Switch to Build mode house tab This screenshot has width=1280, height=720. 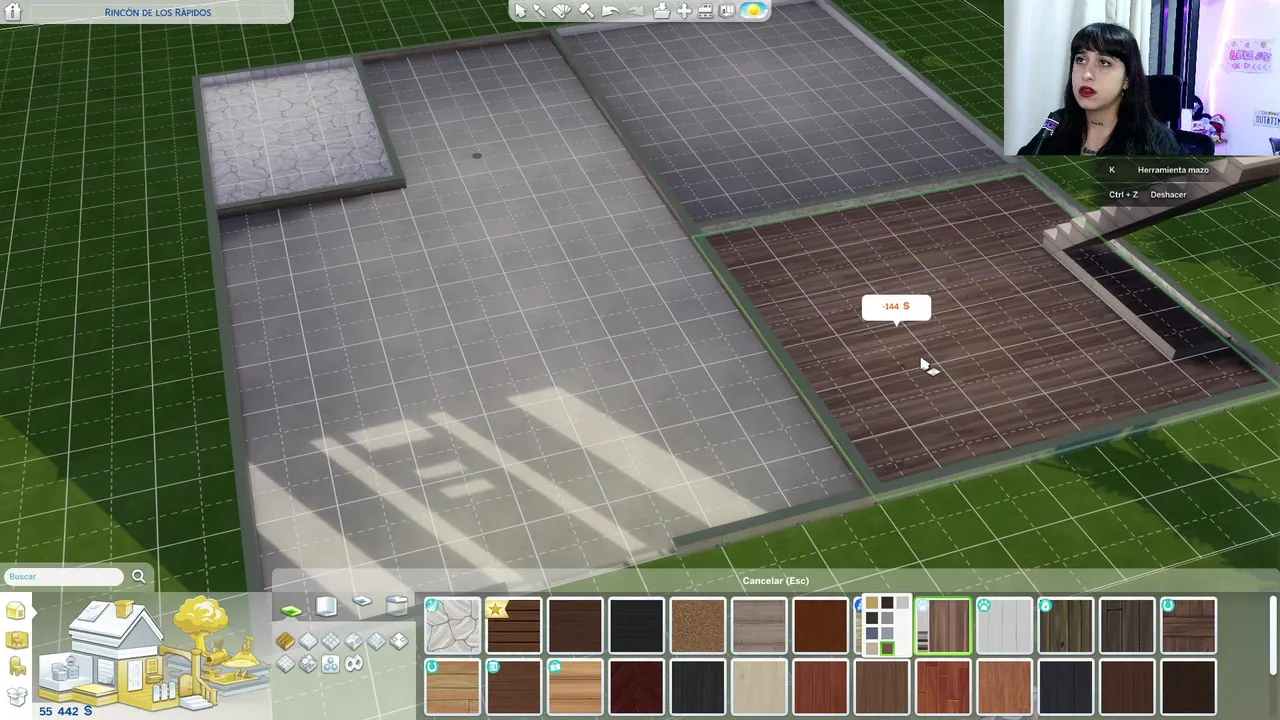(x=16, y=611)
